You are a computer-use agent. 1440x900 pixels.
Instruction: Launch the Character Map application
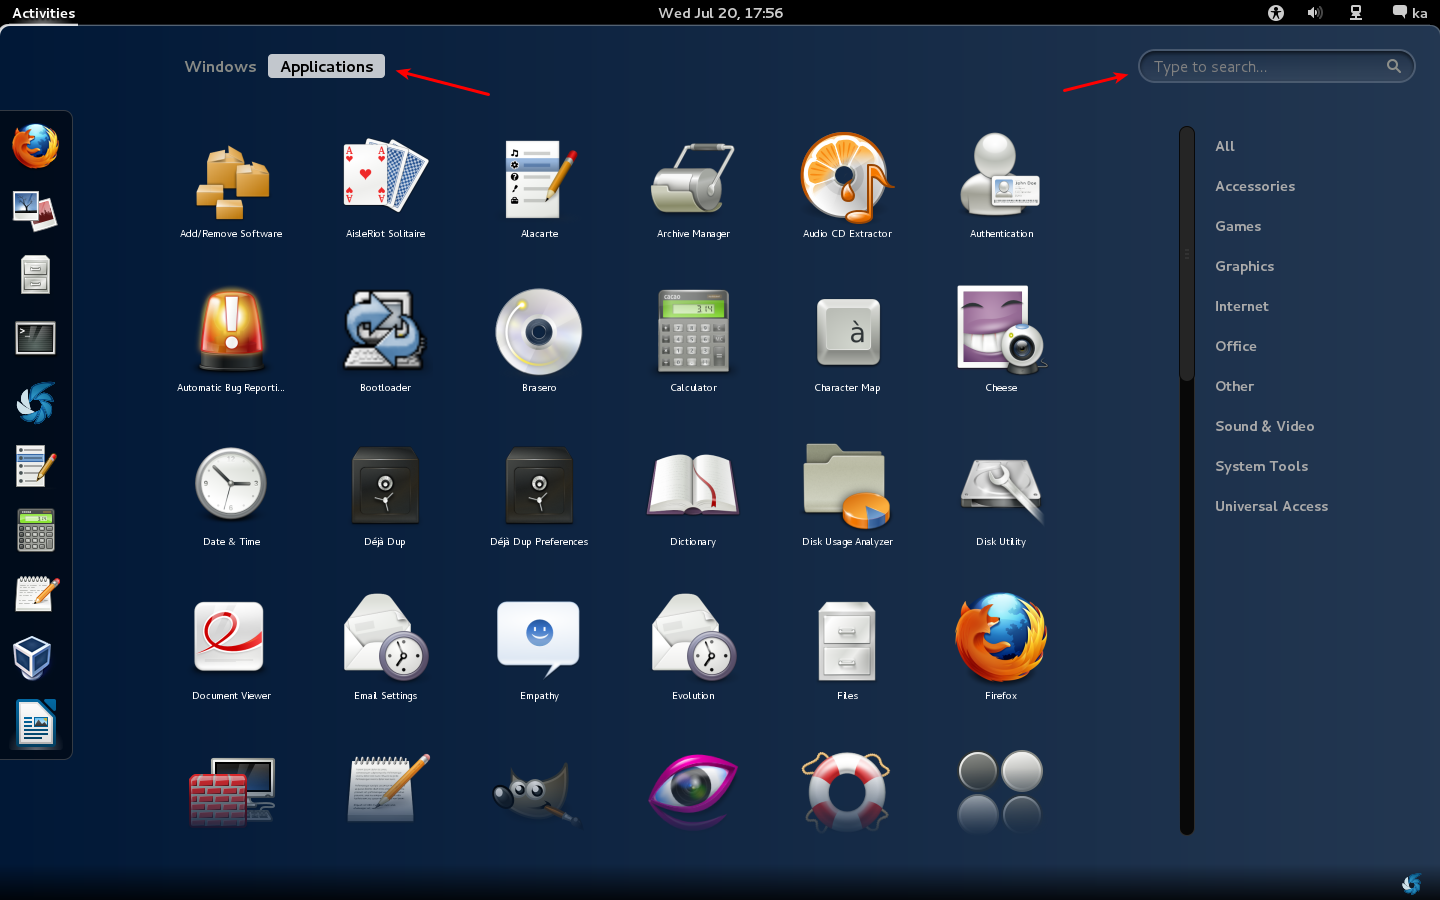[847, 333]
